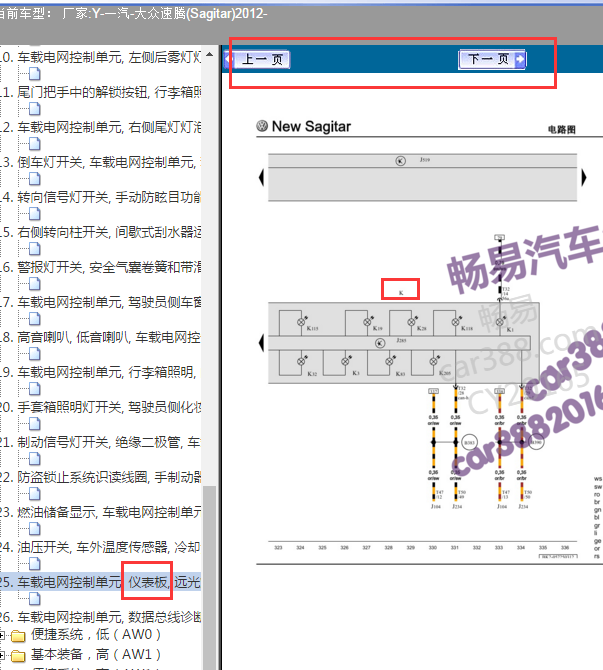Viewport: 603px width, 670px height.
Task: Open document icon under item 25 仪表板
Action: (35, 599)
